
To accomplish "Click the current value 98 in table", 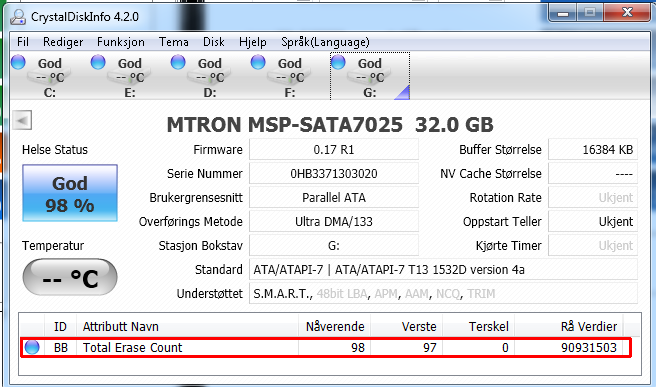I will [x=358, y=347].
